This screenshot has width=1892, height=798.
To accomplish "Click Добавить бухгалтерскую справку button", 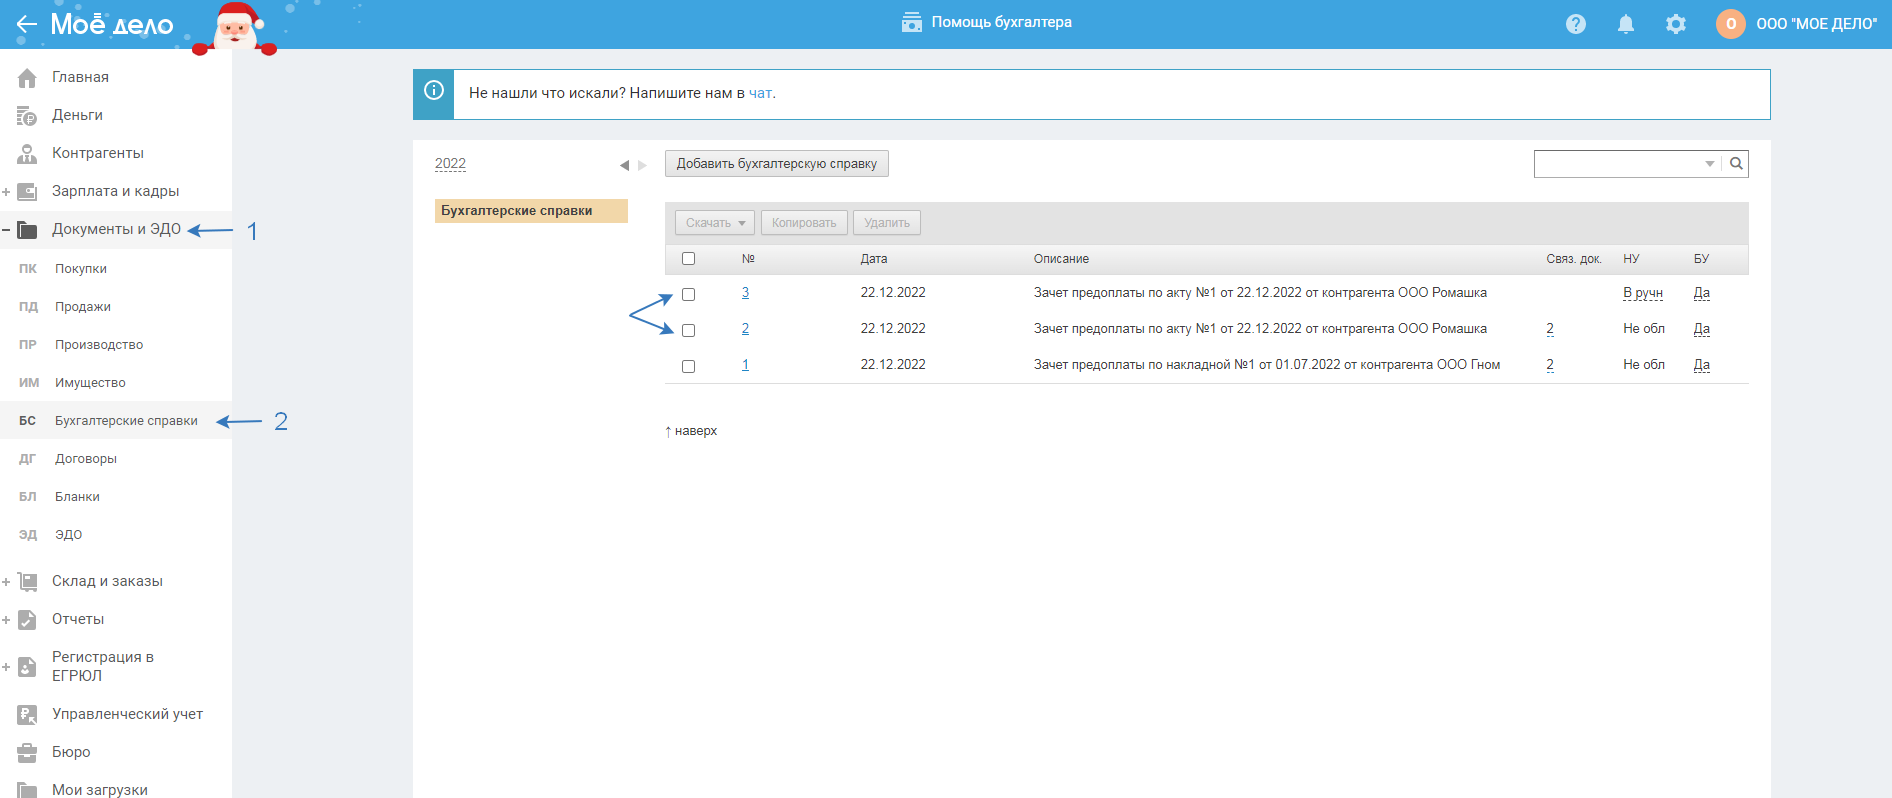I will (x=776, y=164).
